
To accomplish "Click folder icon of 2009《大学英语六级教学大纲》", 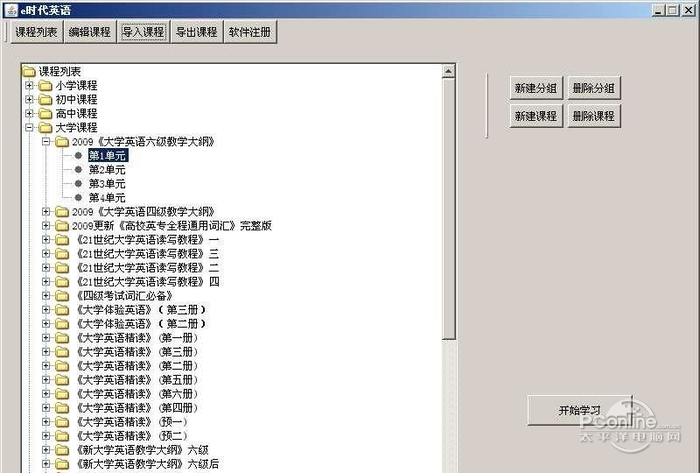I will click(x=62, y=142).
